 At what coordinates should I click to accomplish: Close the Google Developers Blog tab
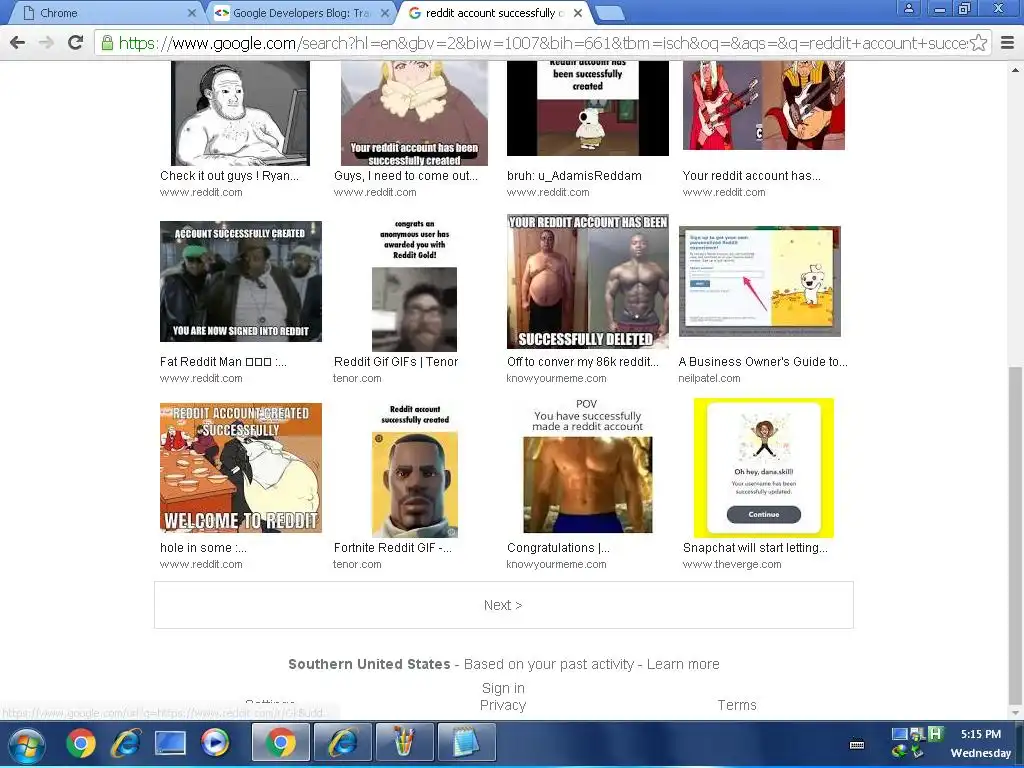(385, 13)
